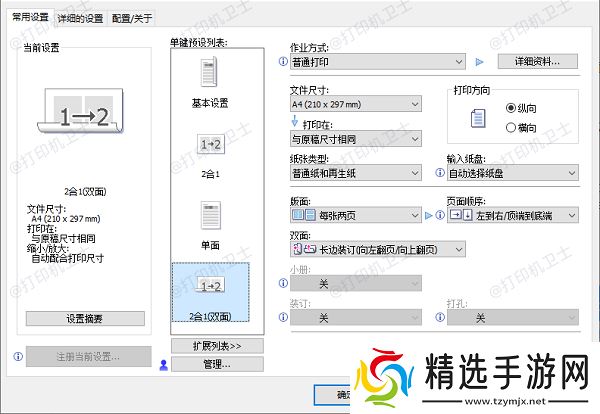Click the info icon beside 作业方式

pos(283,61)
